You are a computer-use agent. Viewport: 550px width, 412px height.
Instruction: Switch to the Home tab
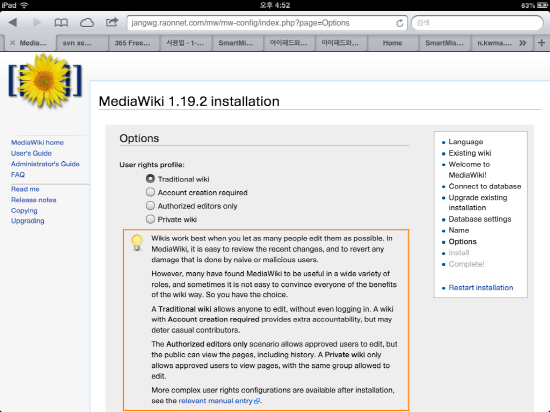coord(392,43)
